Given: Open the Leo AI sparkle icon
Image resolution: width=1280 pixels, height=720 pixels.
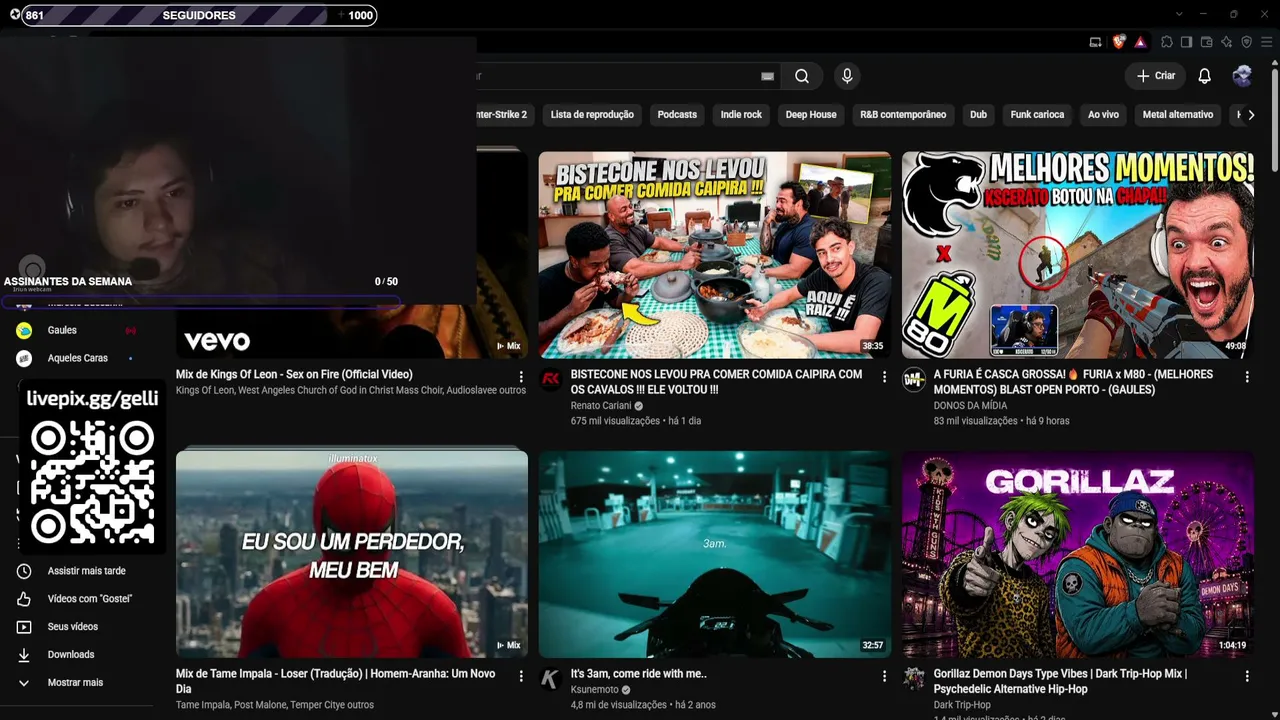Looking at the screenshot, I should coord(1226,42).
